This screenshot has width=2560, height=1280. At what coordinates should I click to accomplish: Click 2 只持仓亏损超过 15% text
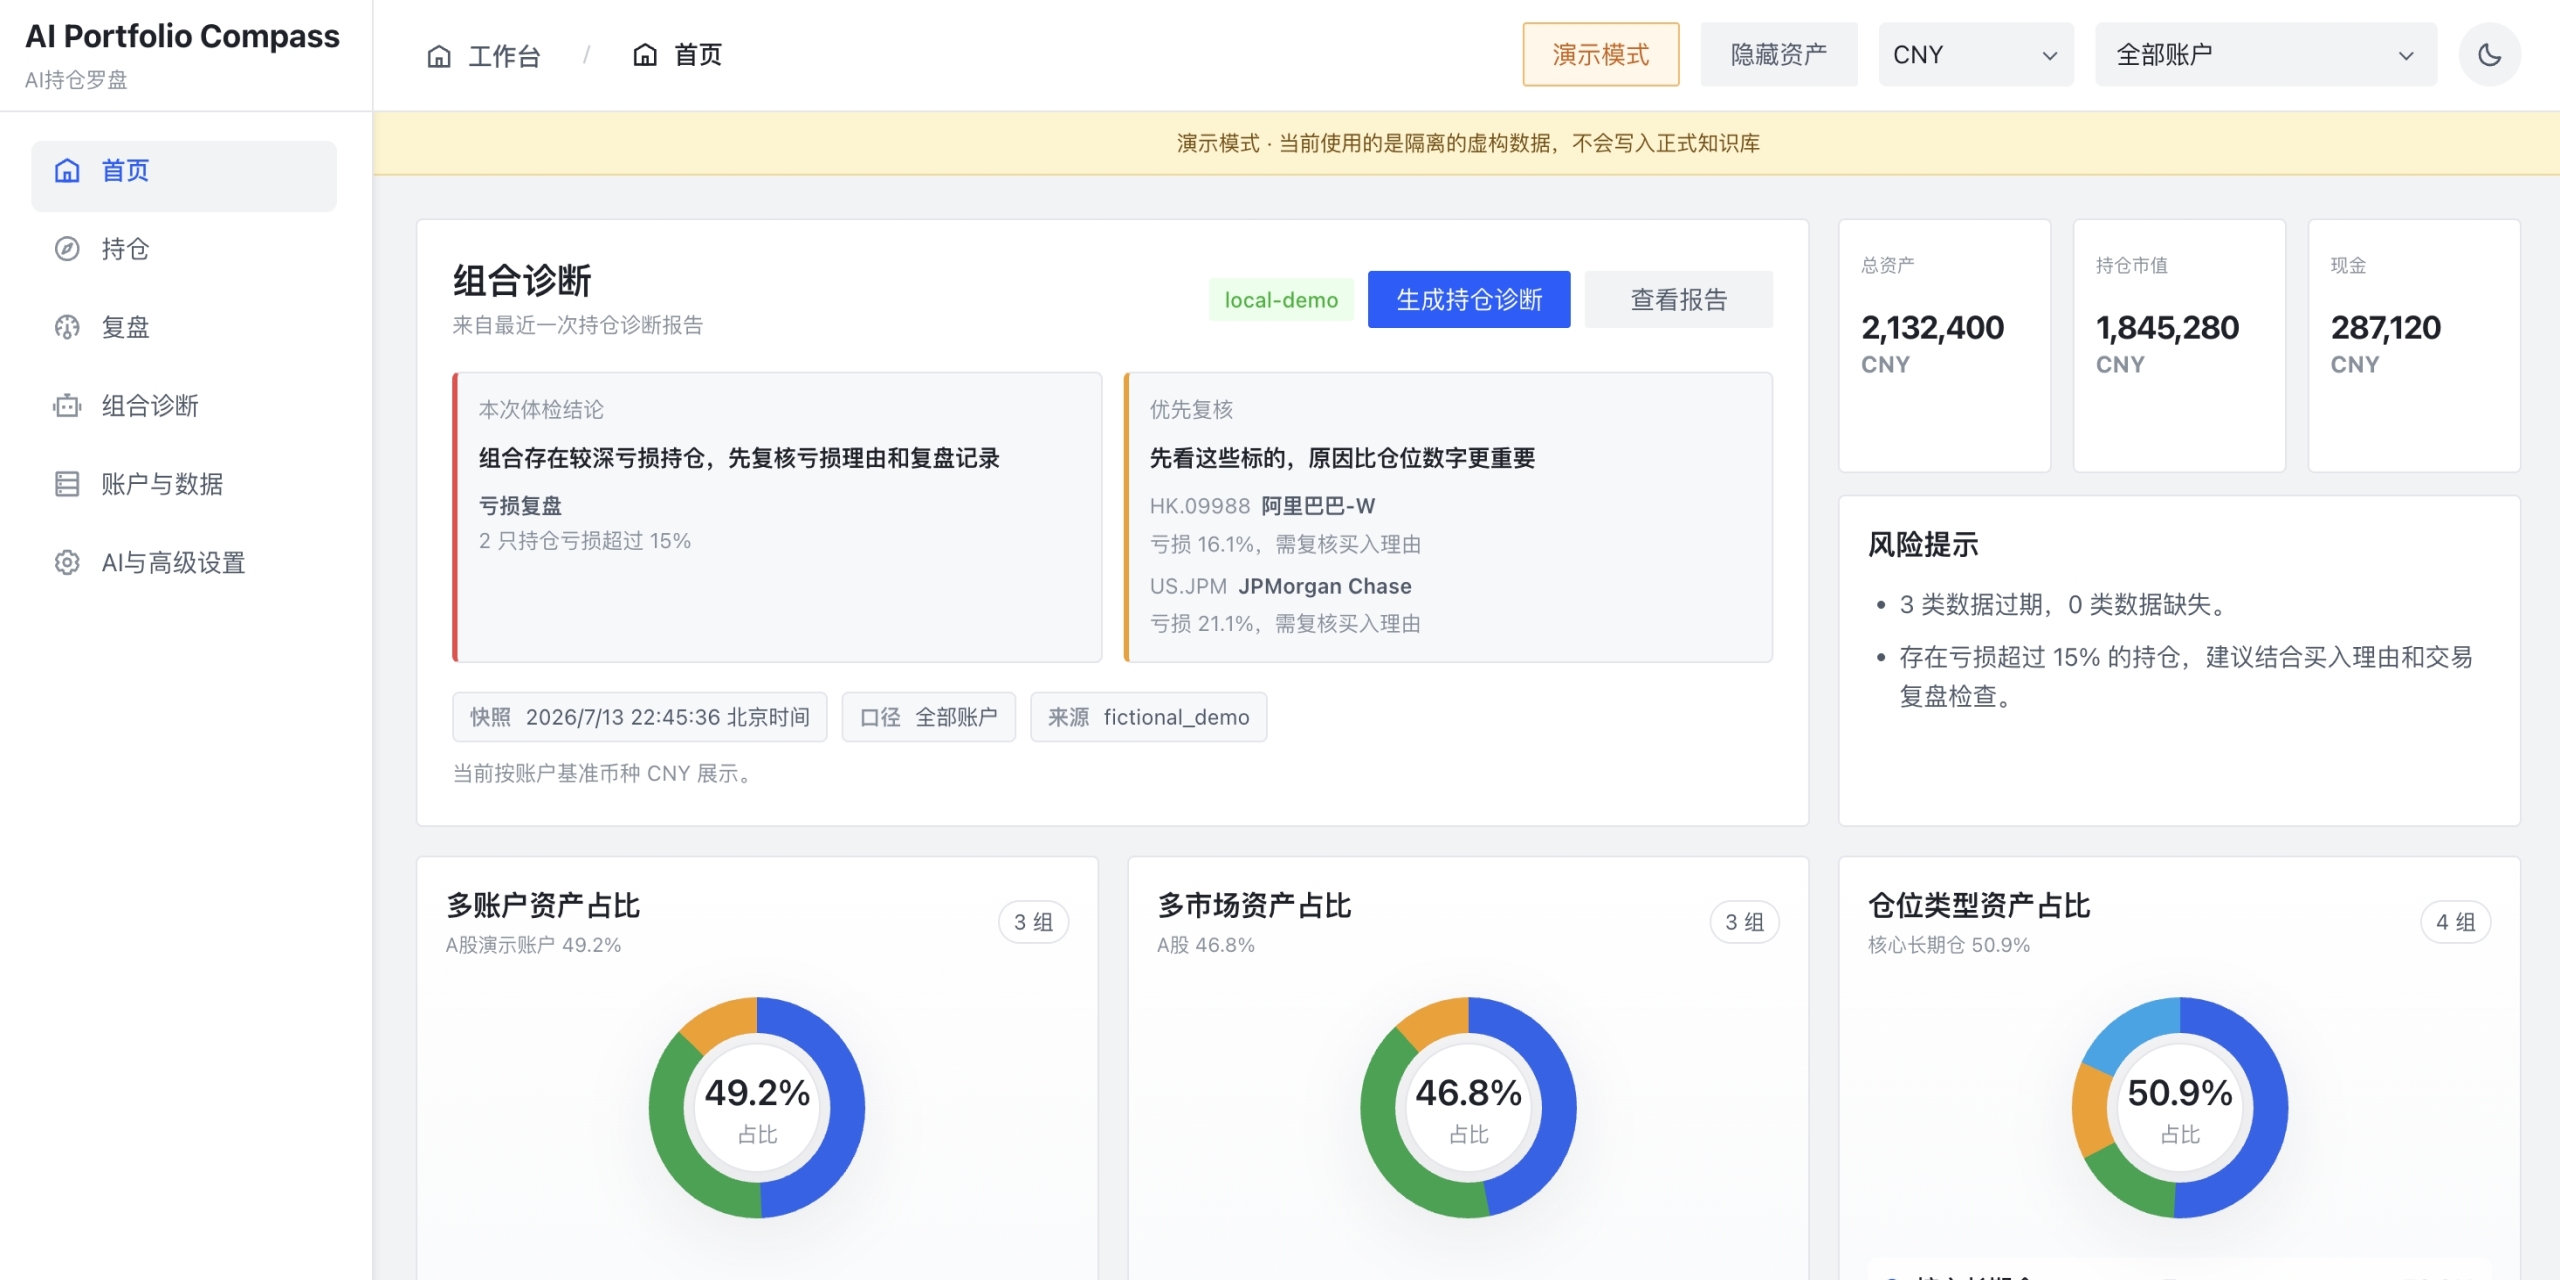[x=584, y=541]
